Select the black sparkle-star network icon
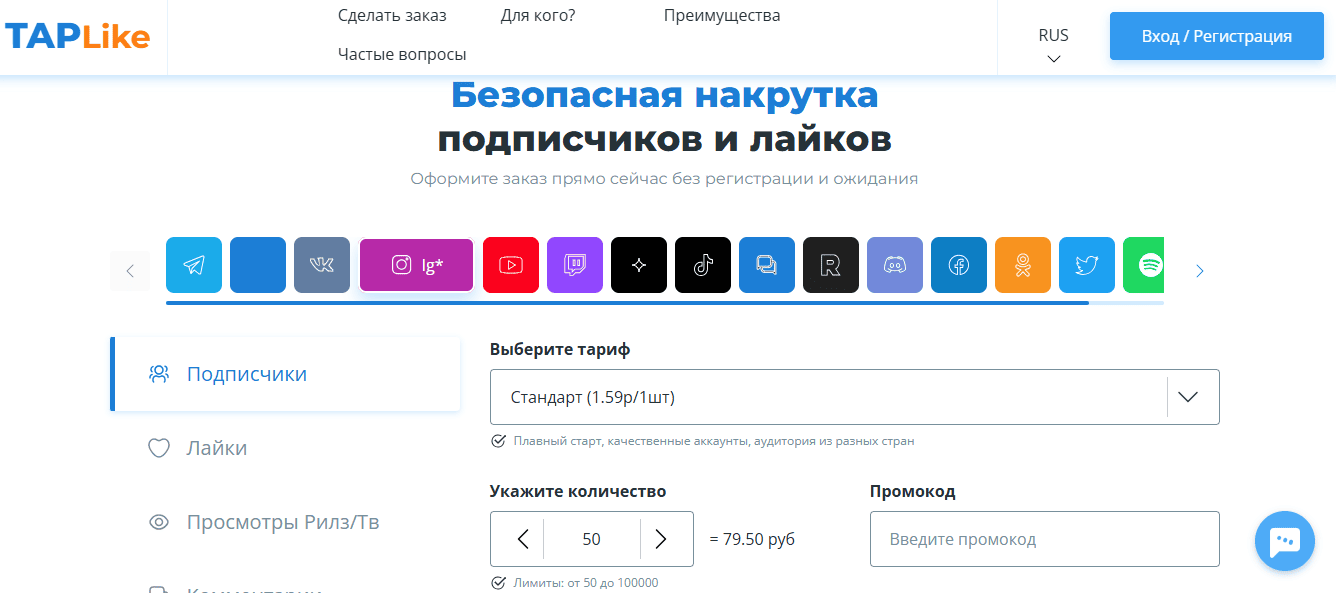 [639, 265]
